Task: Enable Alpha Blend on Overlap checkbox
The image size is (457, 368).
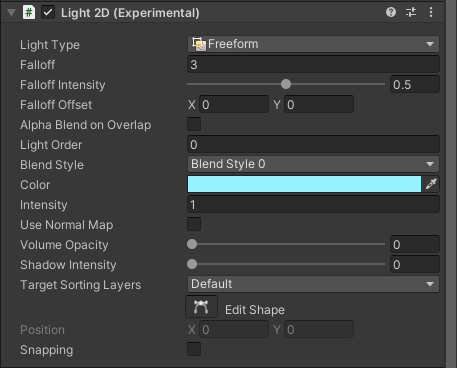Action: [194, 124]
